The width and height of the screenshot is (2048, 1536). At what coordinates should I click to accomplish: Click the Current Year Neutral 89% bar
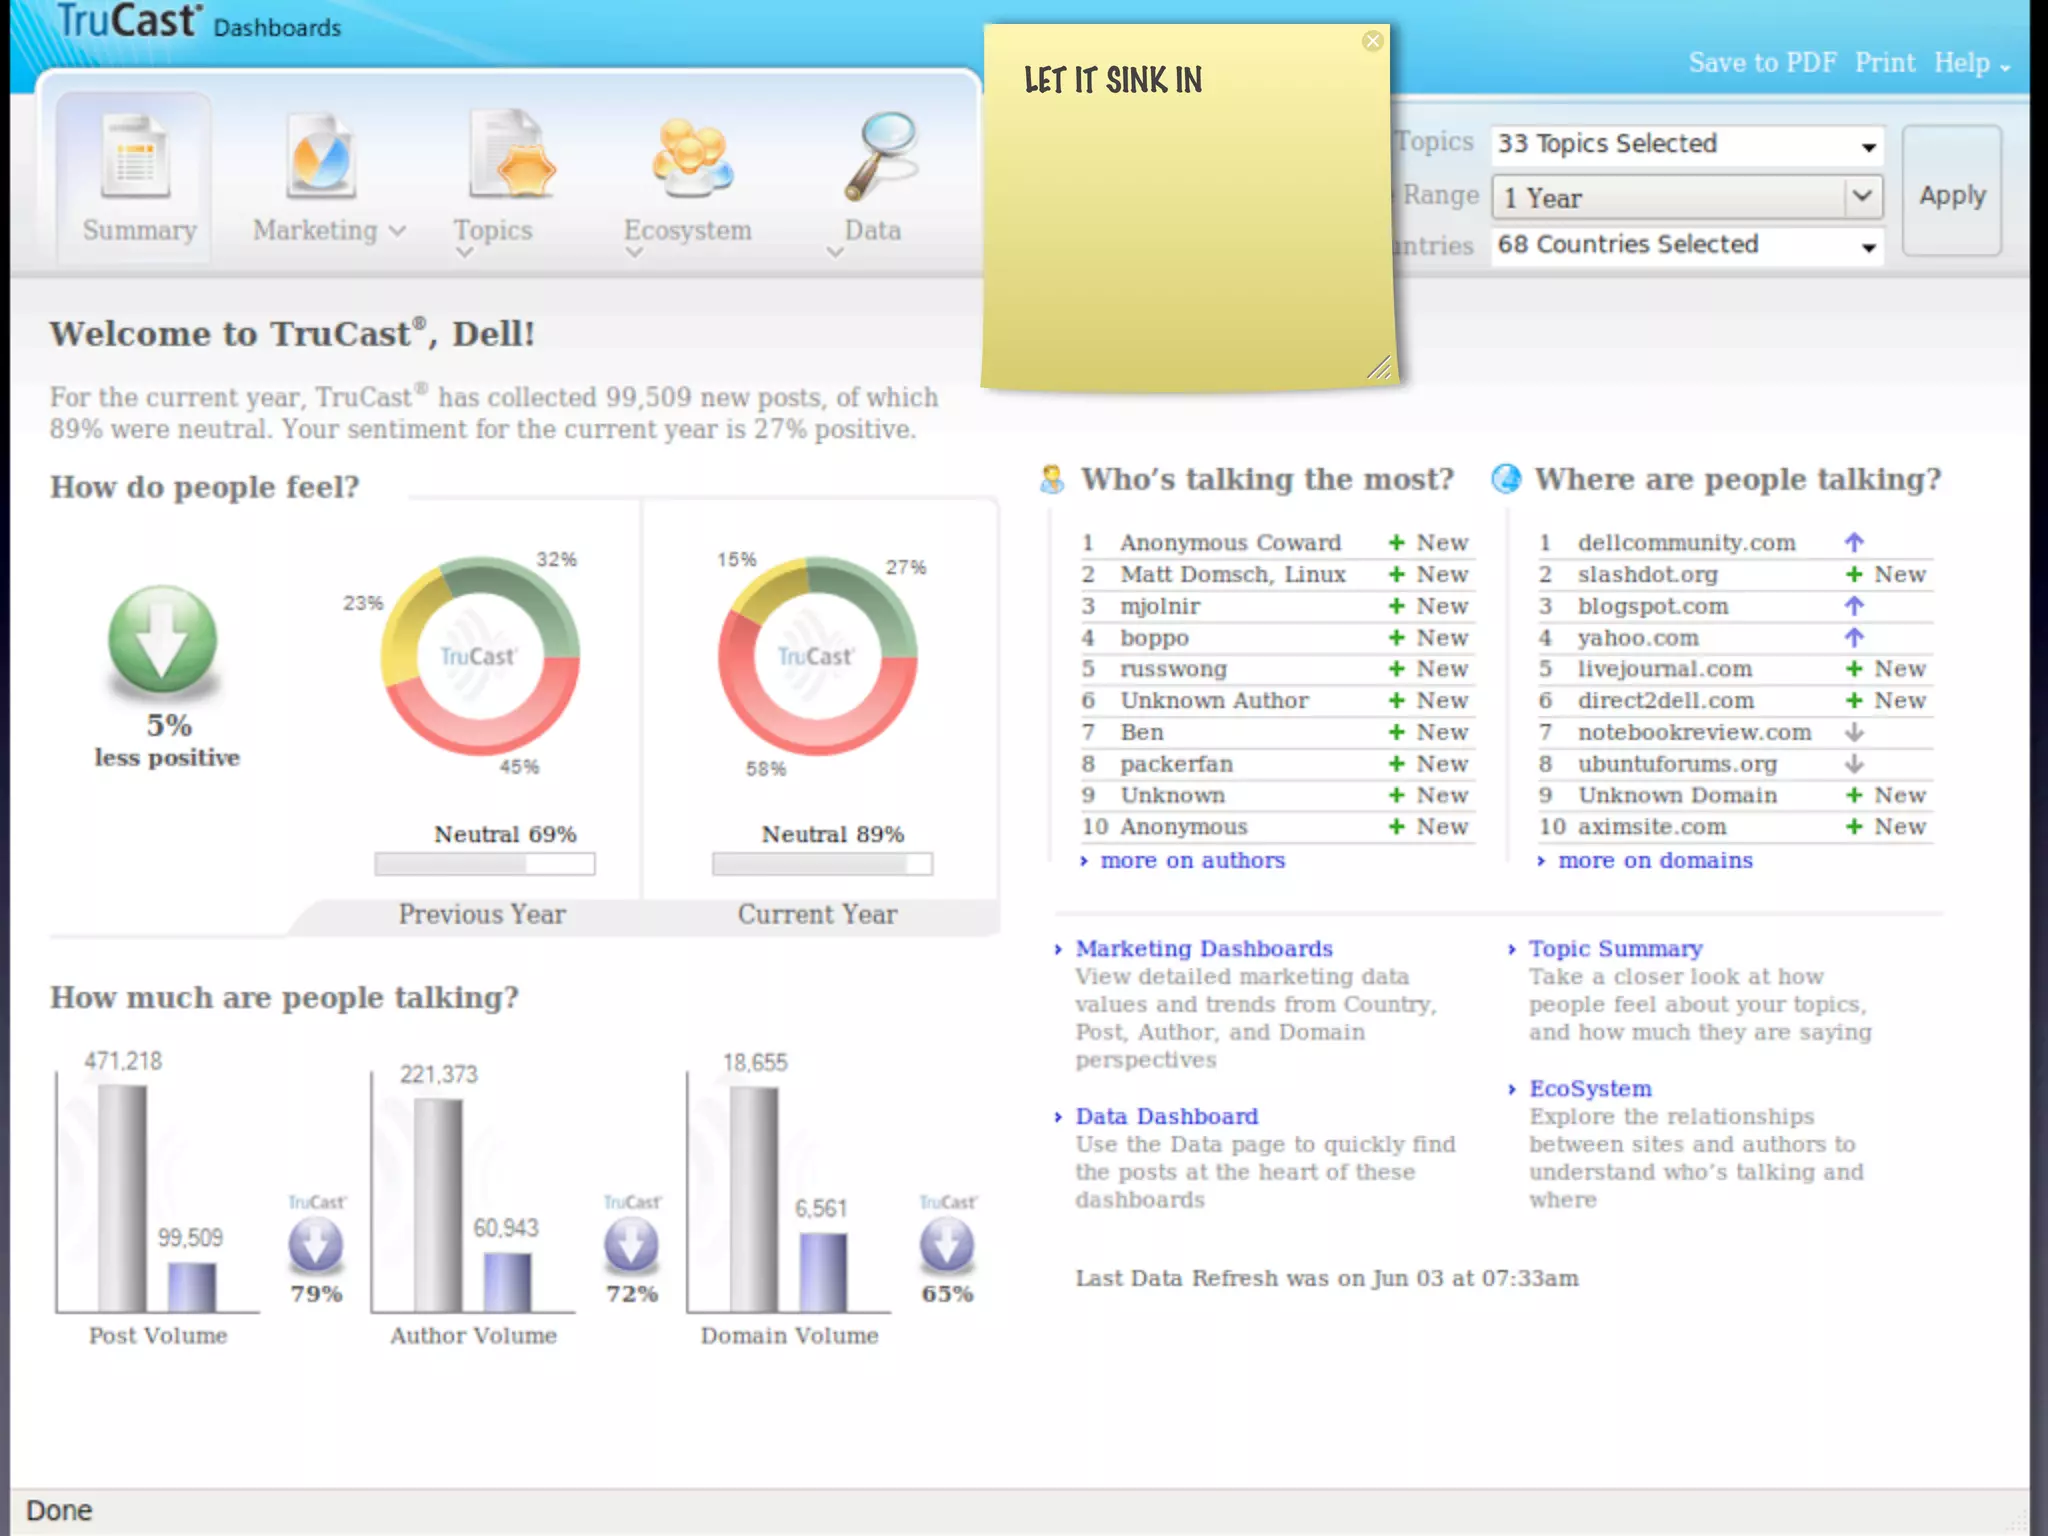pos(821,864)
